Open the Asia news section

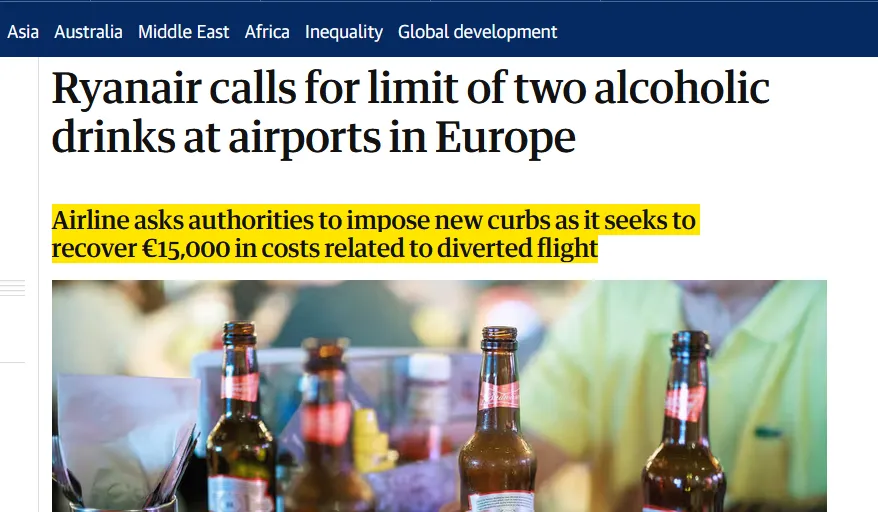pyautogui.click(x=23, y=32)
